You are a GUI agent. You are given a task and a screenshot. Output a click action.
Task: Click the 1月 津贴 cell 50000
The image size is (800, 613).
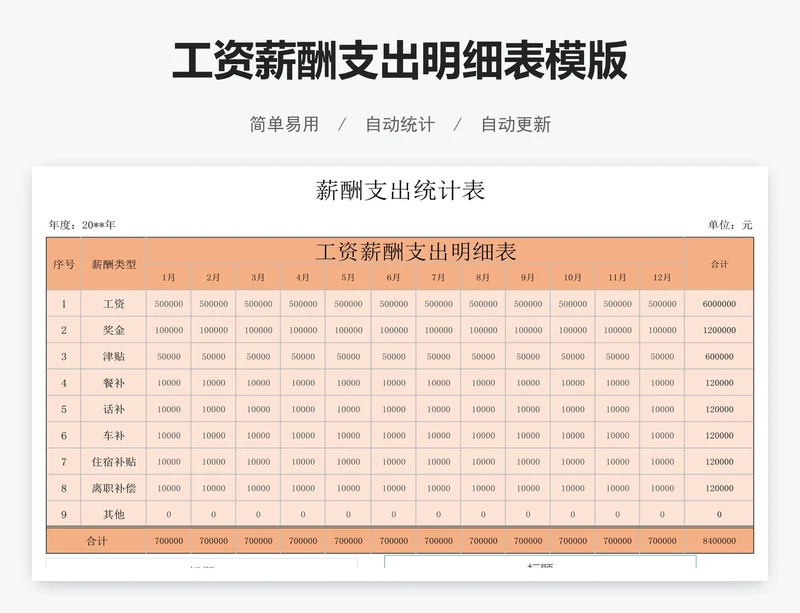[169, 356]
